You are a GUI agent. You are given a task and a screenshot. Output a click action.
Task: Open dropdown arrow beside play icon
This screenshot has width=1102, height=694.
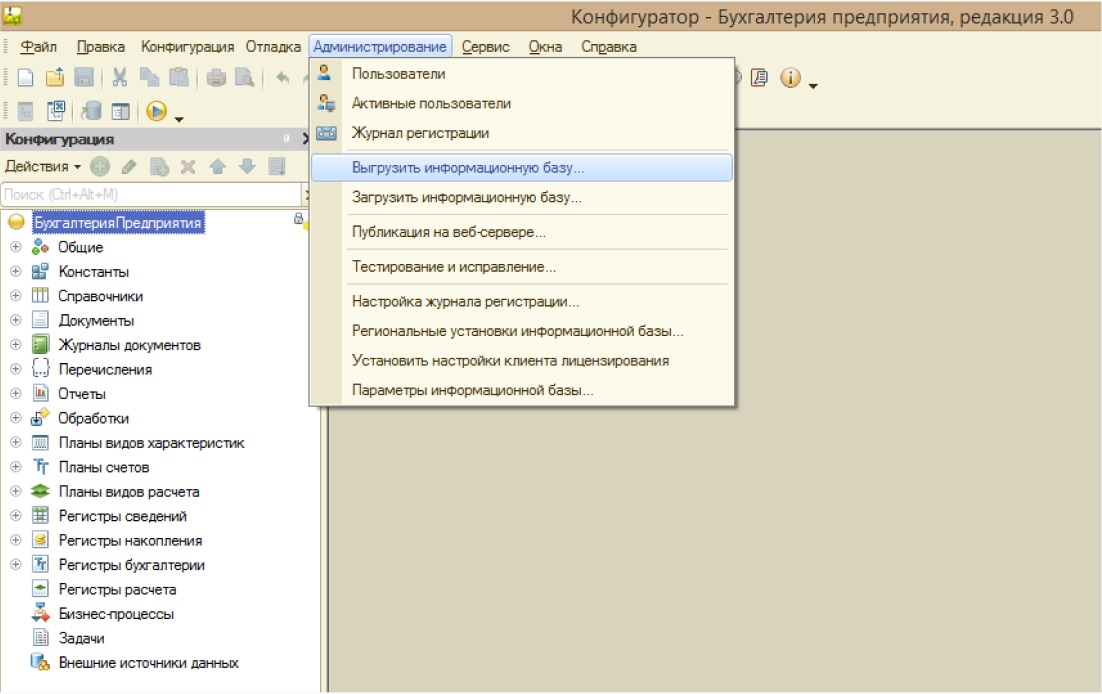coord(179,119)
